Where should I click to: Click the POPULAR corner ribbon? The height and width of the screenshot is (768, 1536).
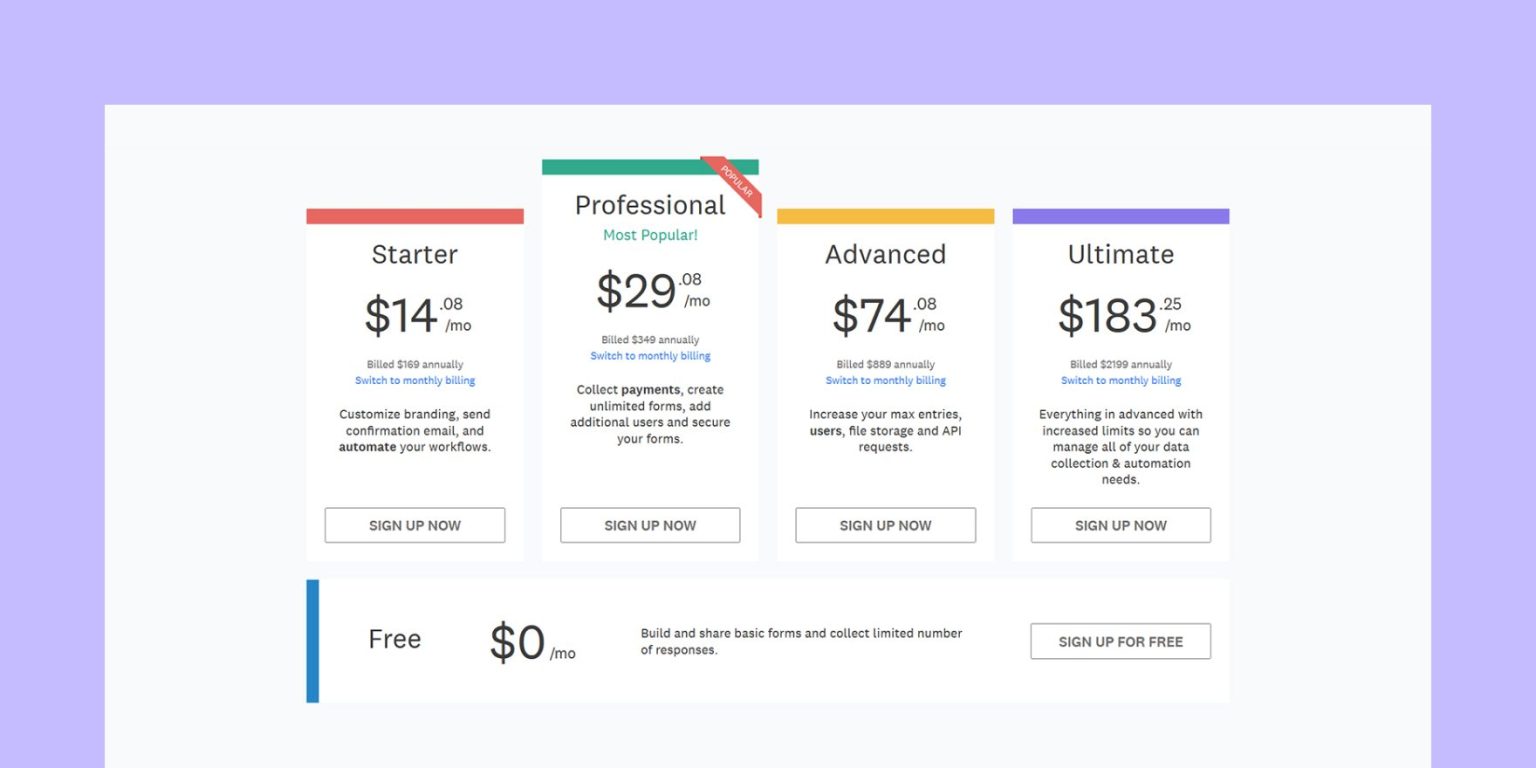point(737,183)
